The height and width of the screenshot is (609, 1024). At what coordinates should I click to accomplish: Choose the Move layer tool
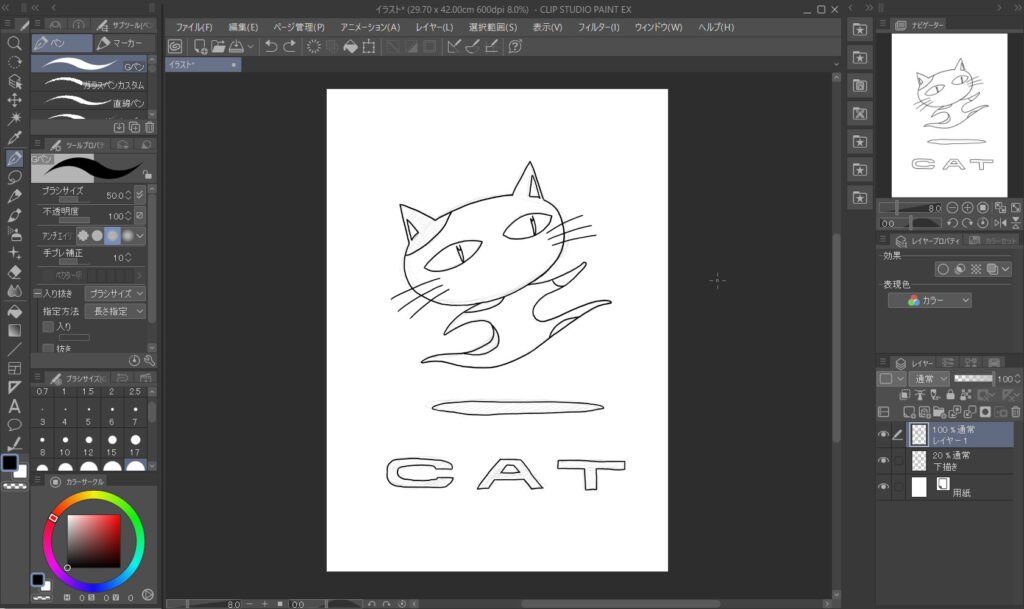point(15,100)
